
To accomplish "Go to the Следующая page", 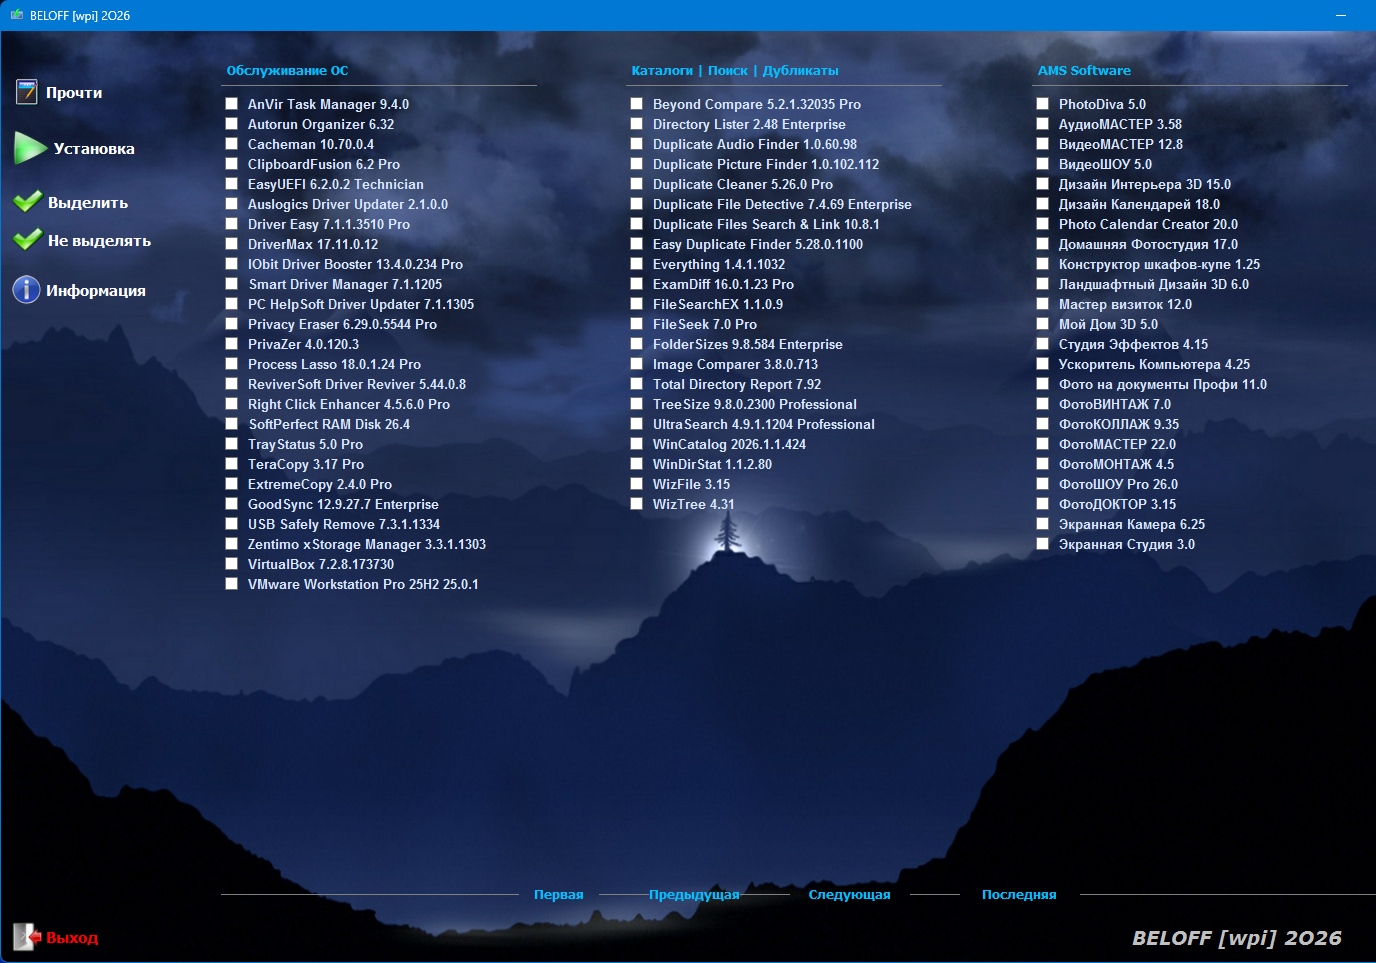I will pos(849,895).
